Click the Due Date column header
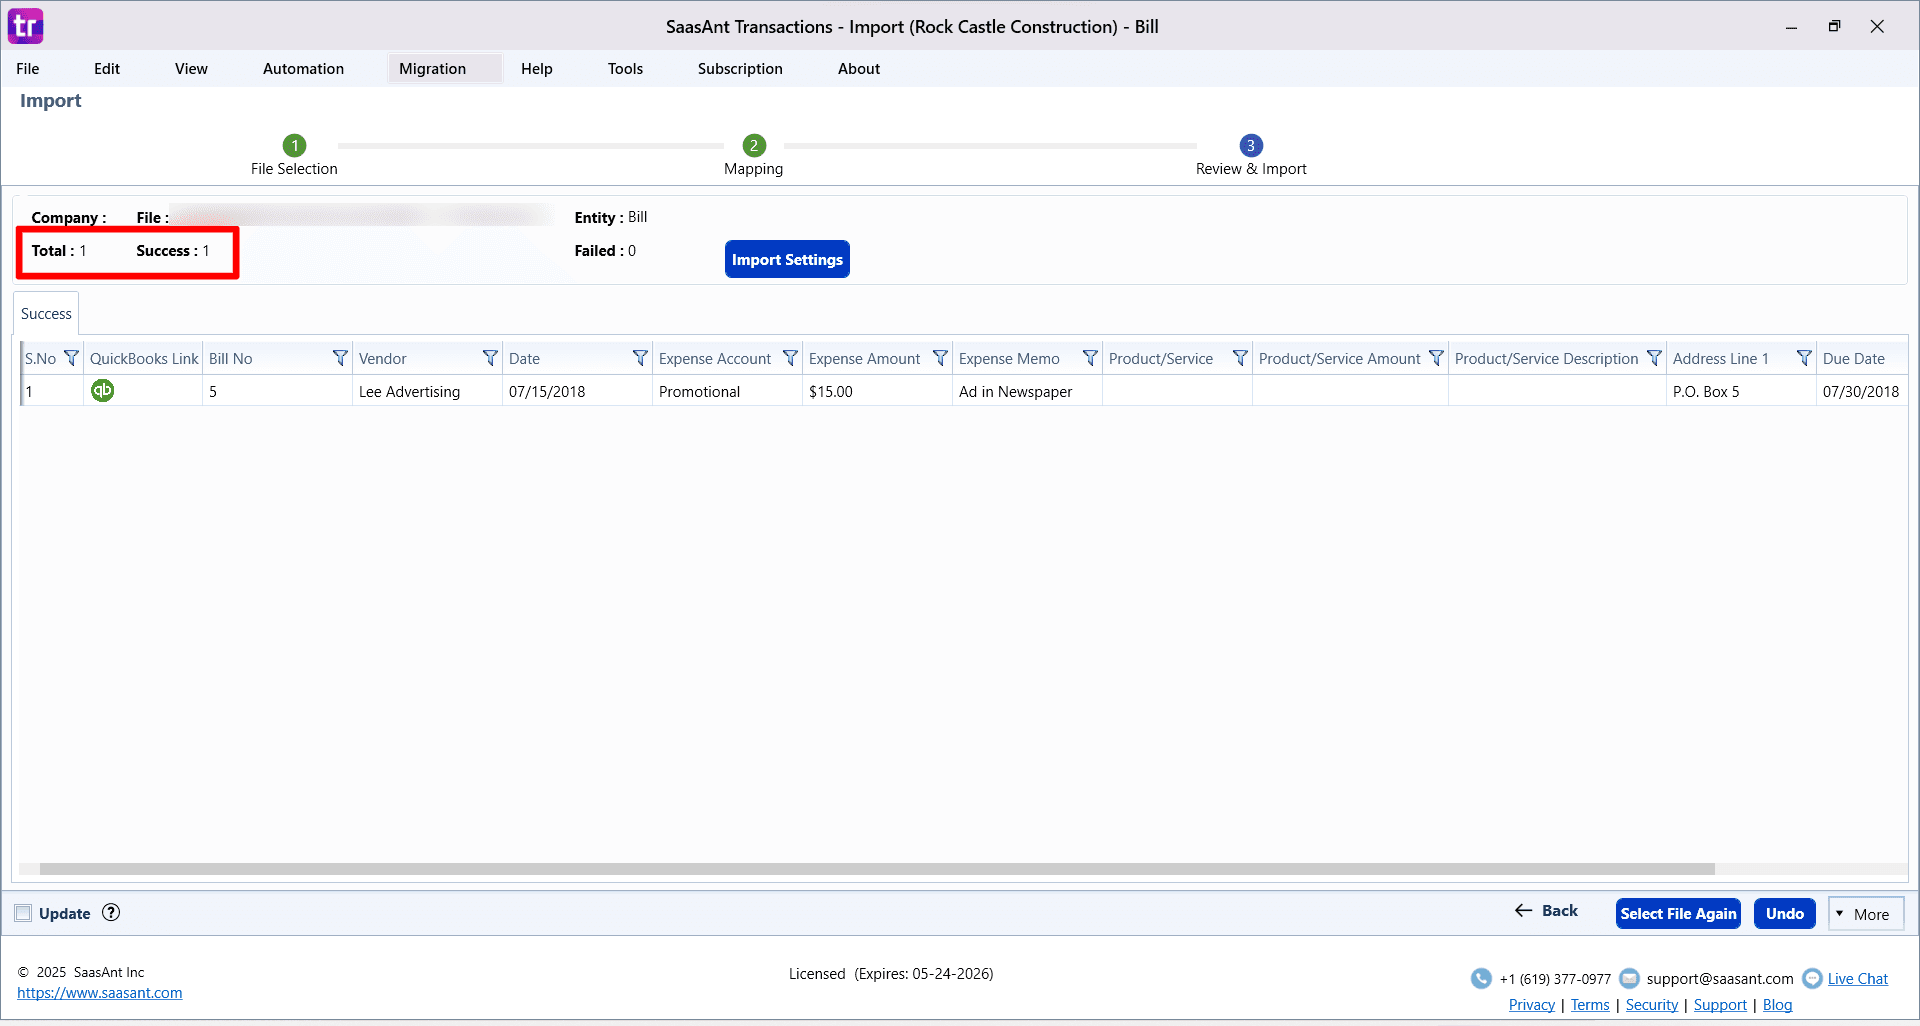This screenshot has height=1026, width=1920. click(1862, 358)
